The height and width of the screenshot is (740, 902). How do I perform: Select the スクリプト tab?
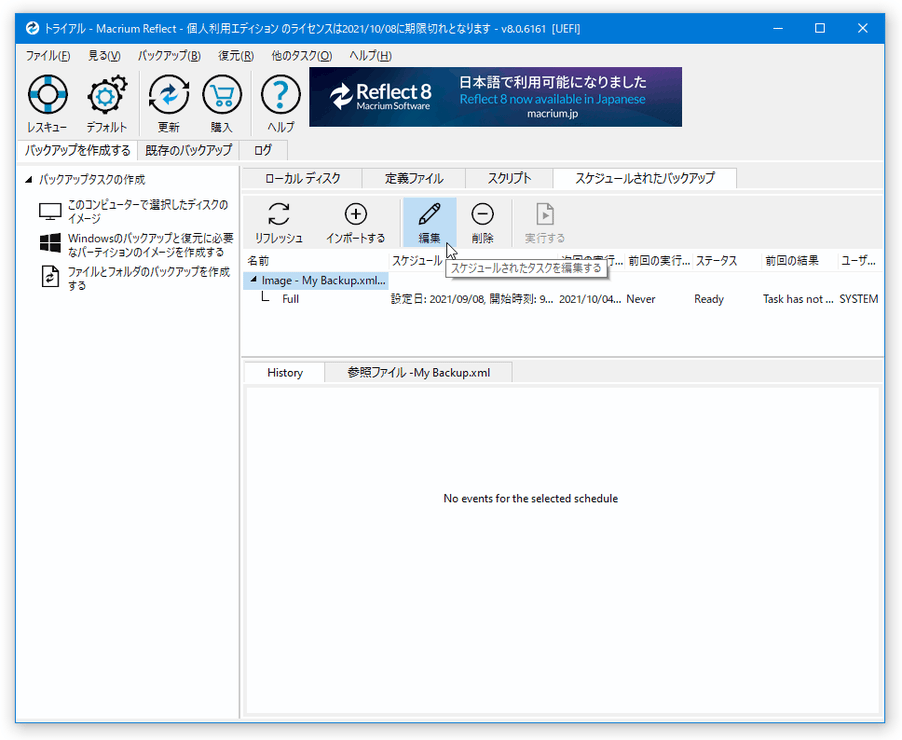pos(509,178)
